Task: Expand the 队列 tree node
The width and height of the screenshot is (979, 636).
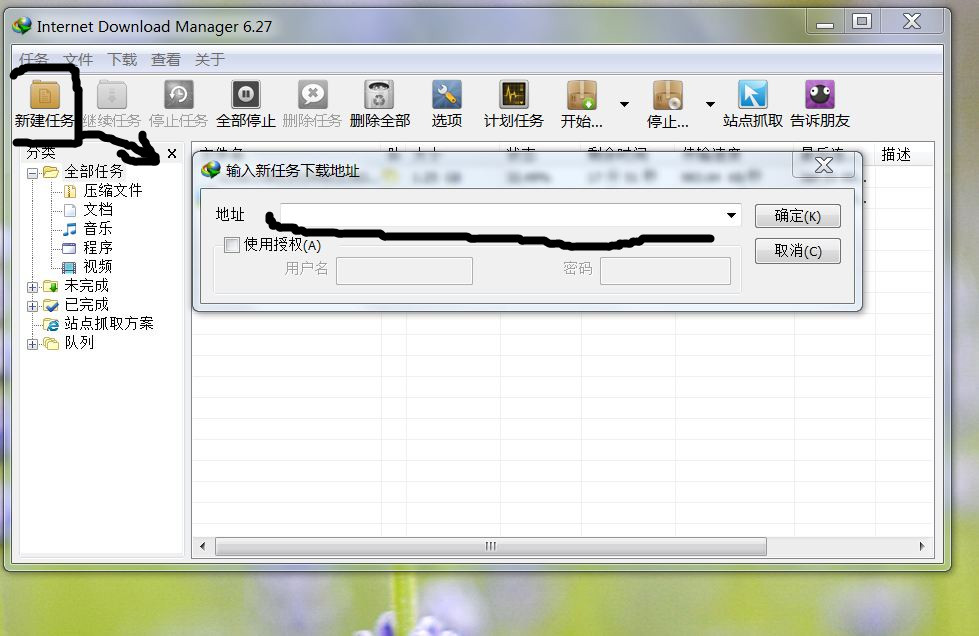Action: click(x=32, y=344)
